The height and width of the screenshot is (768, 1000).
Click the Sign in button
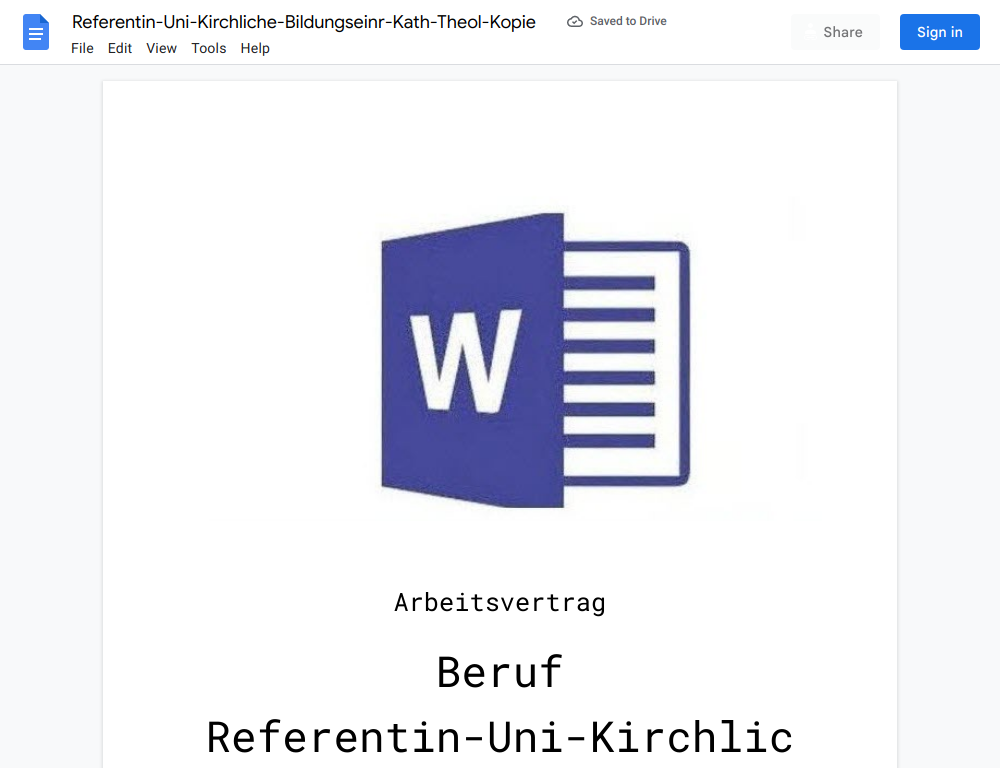point(939,32)
